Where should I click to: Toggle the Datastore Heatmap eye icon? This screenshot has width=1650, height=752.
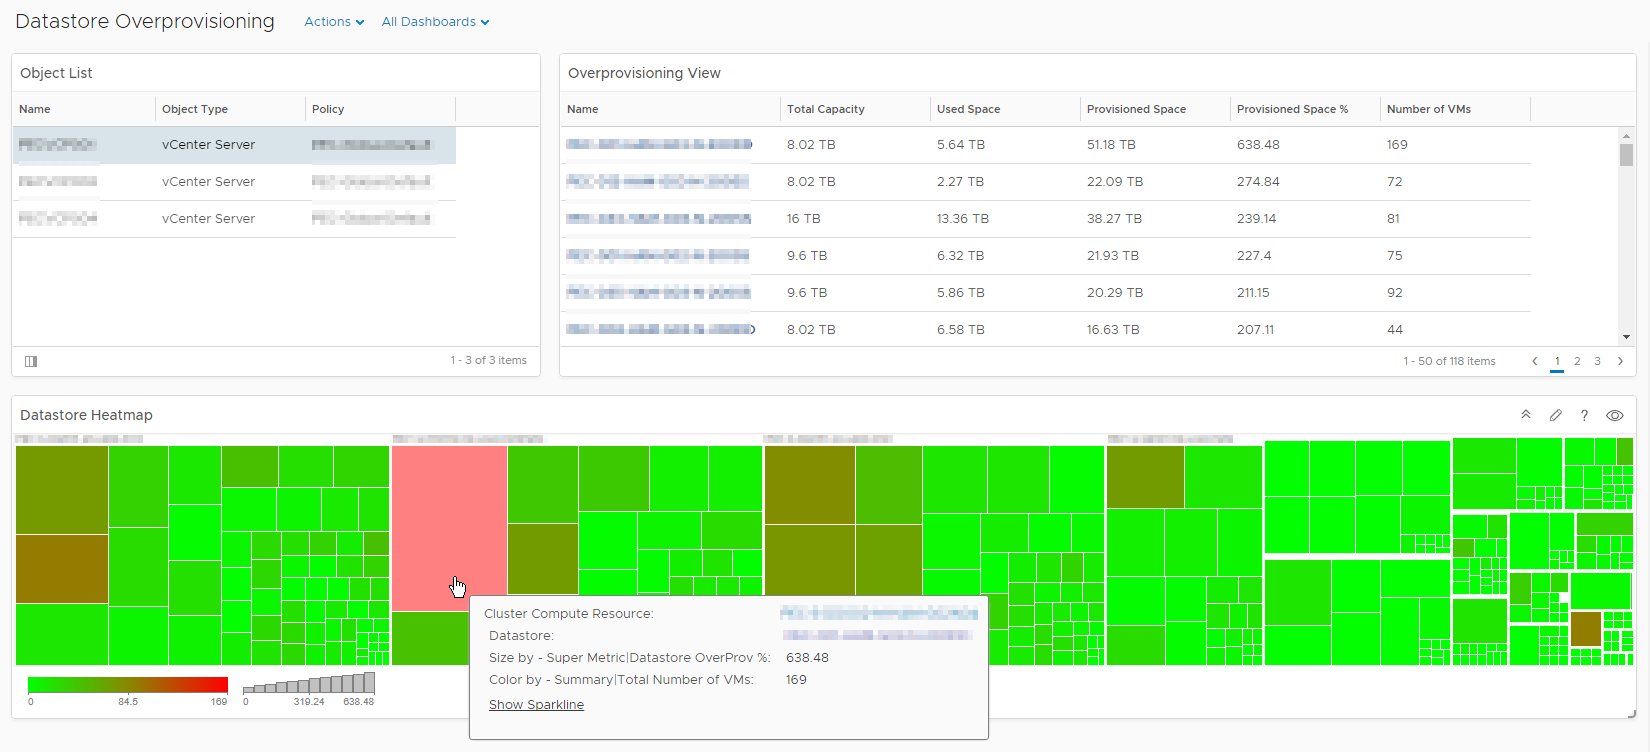pyautogui.click(x=1614, y=415)
